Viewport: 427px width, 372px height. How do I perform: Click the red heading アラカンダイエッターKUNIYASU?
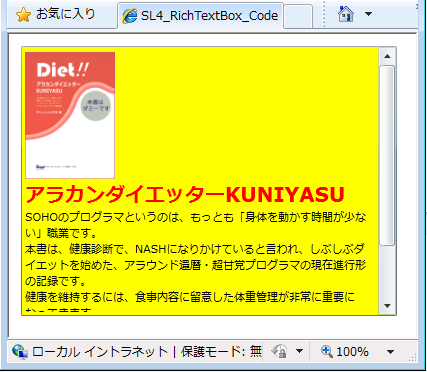[x=185, y=195]
